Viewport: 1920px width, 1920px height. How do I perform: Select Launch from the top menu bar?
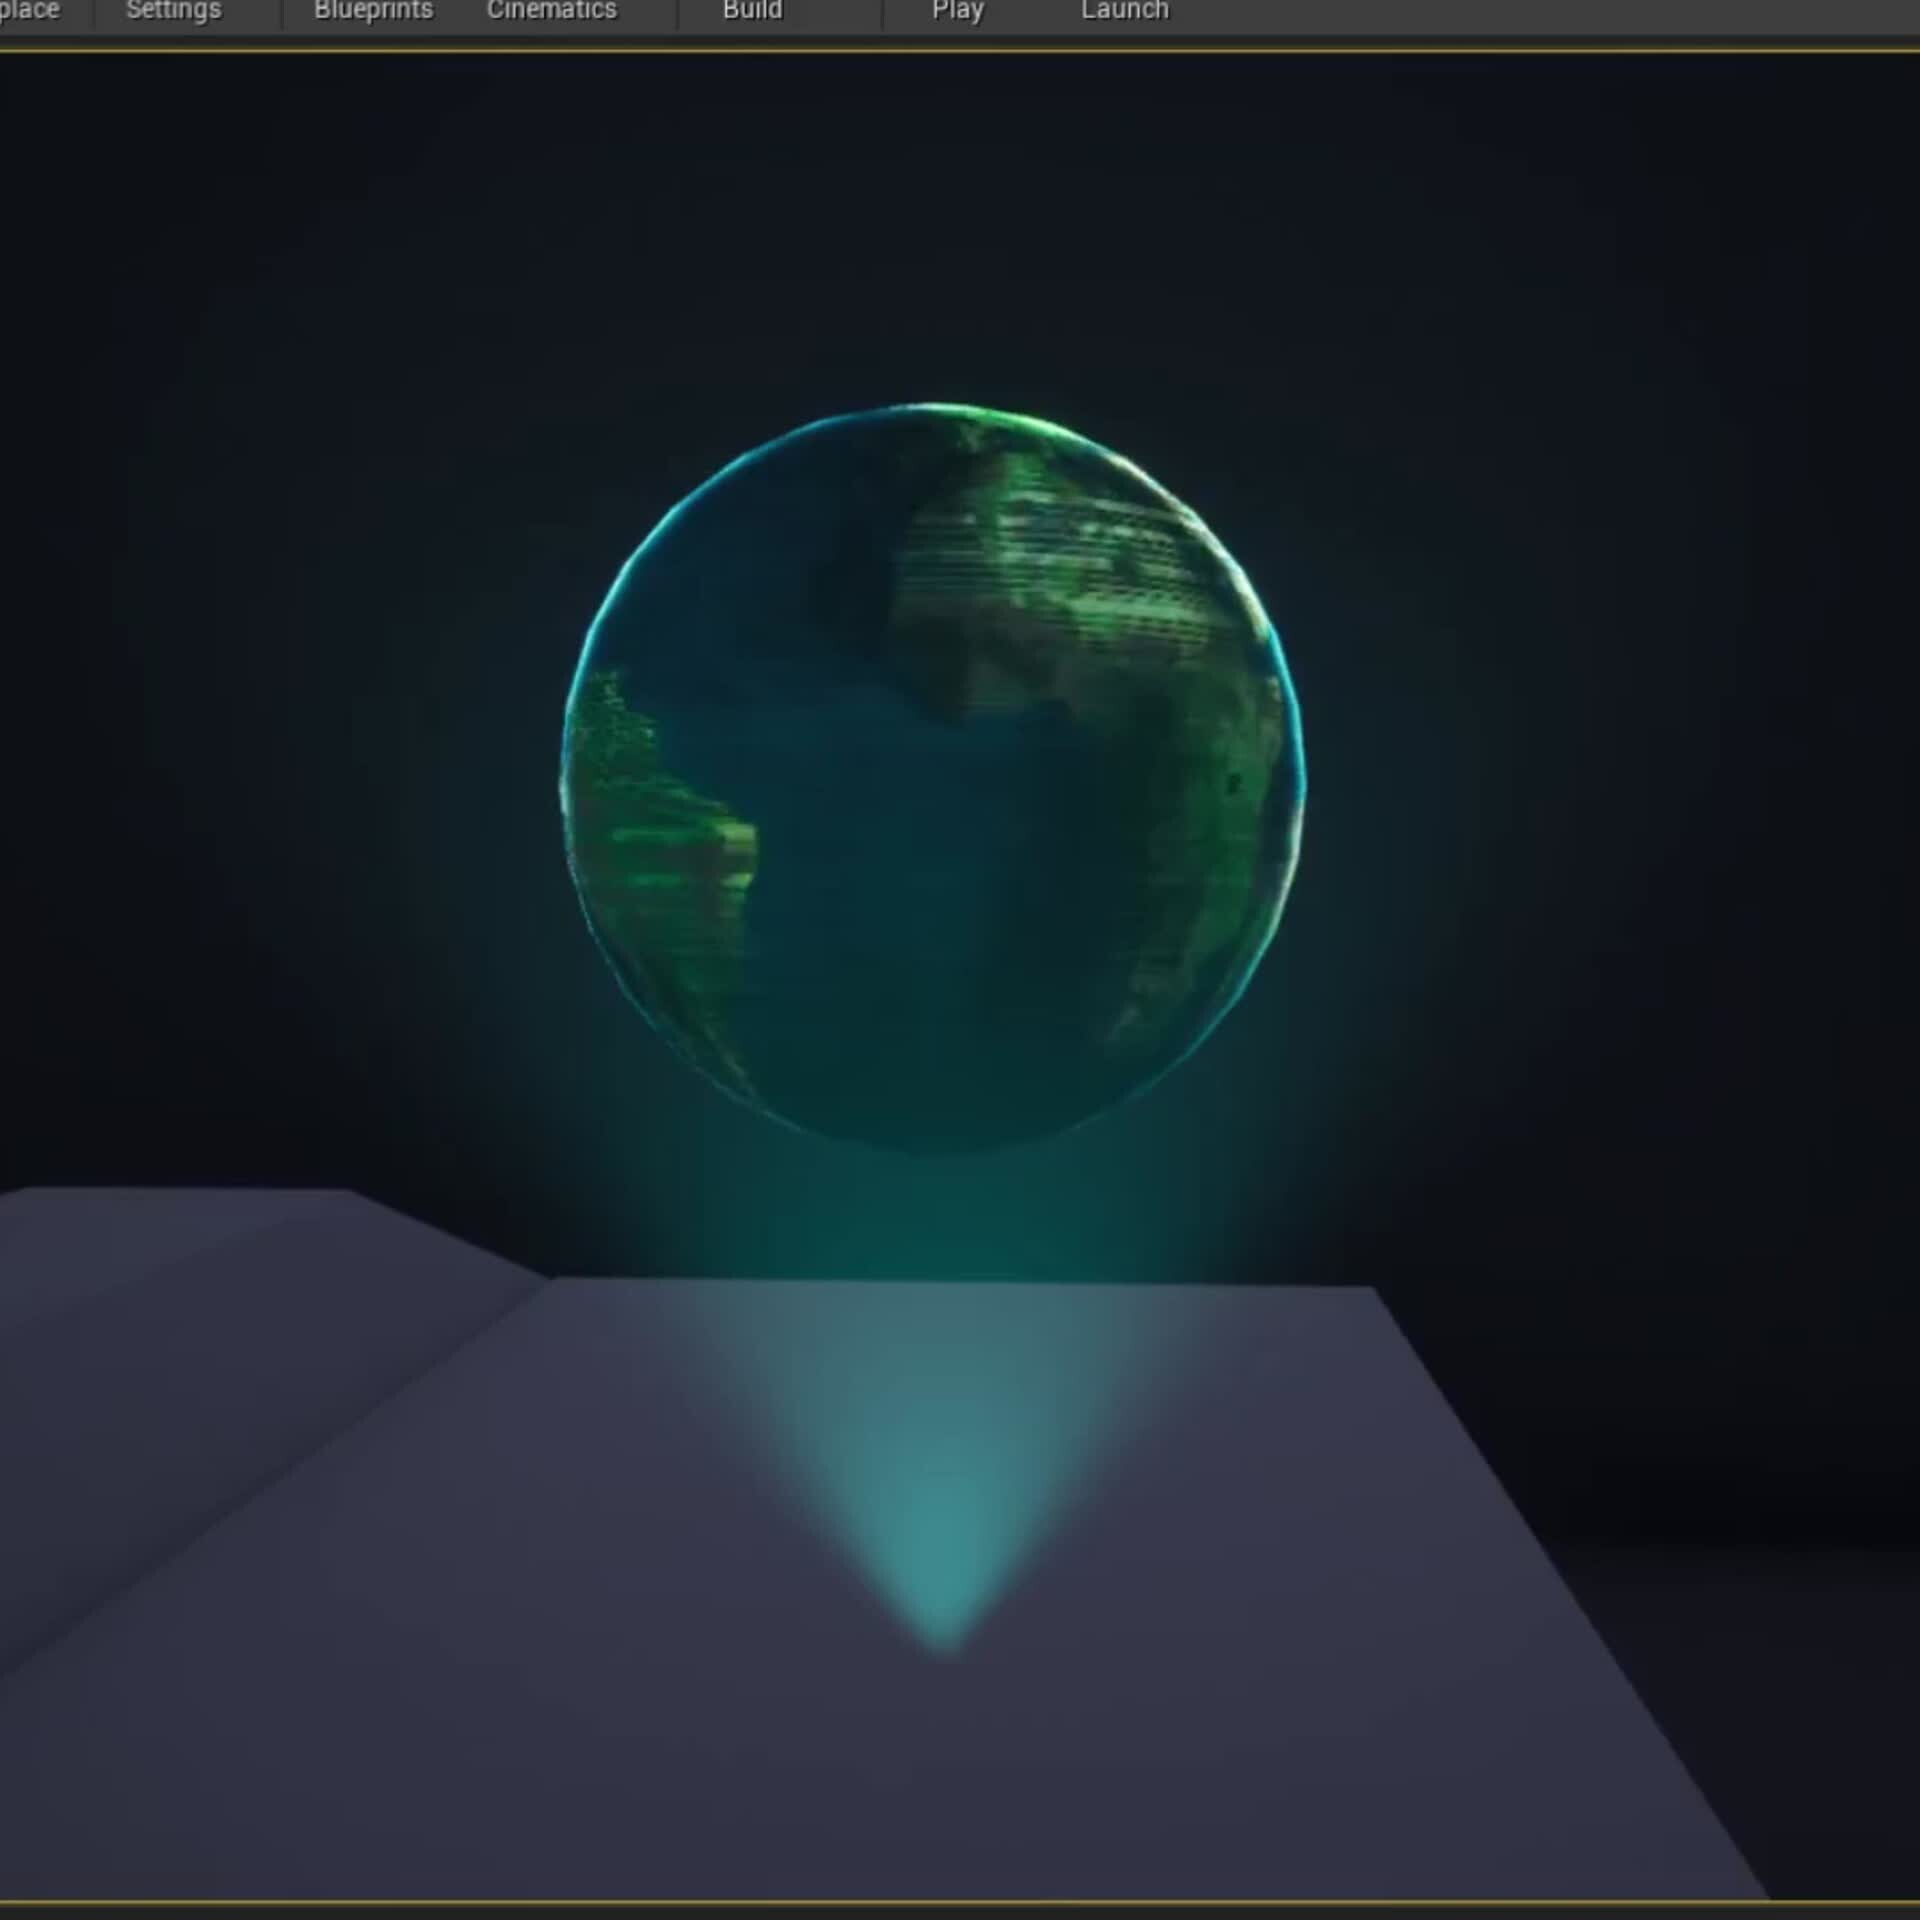coord(1124,10)
